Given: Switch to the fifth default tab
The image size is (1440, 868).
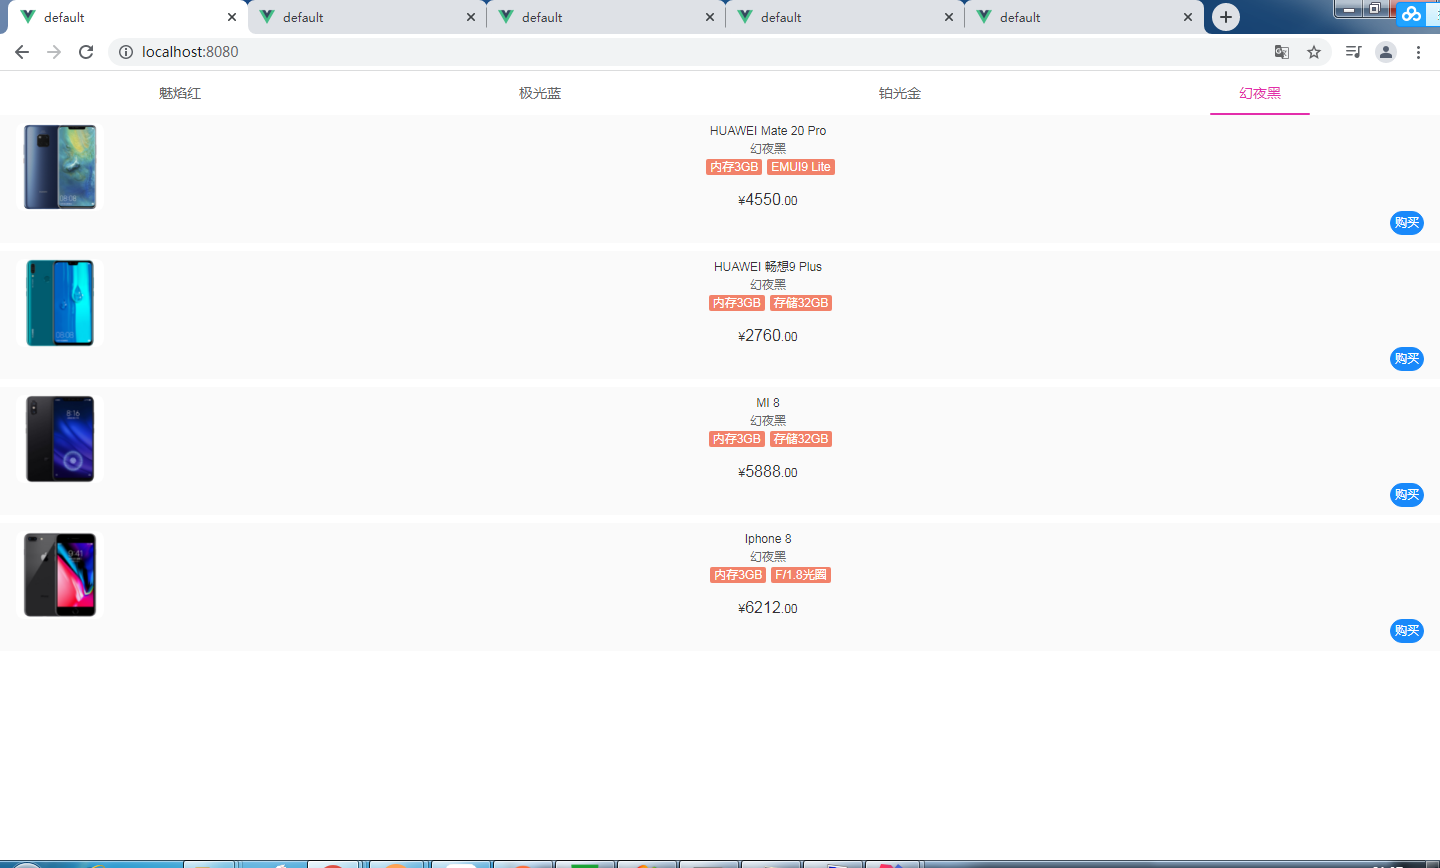Looking at the screenshot, I should pos(1083,17).
